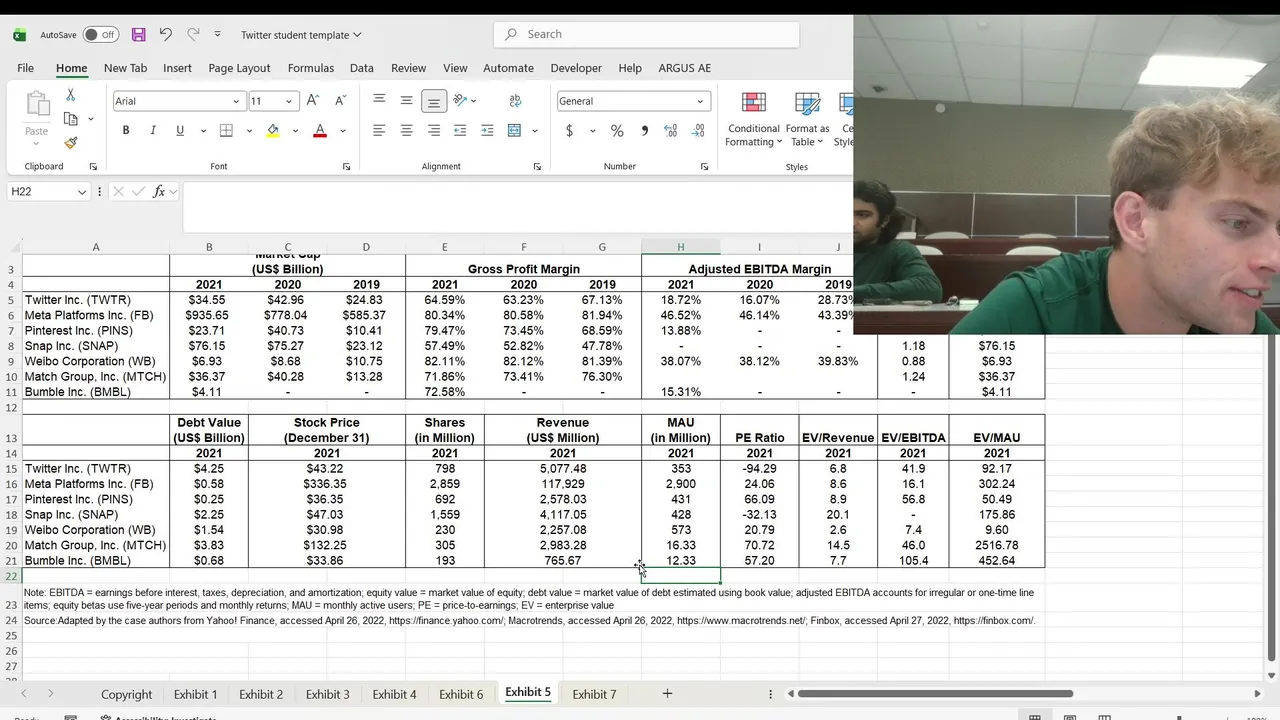Viewport: 1280px width, 720px height.
Task: Open the Formulas tab
Action: [x=311, y=68]
